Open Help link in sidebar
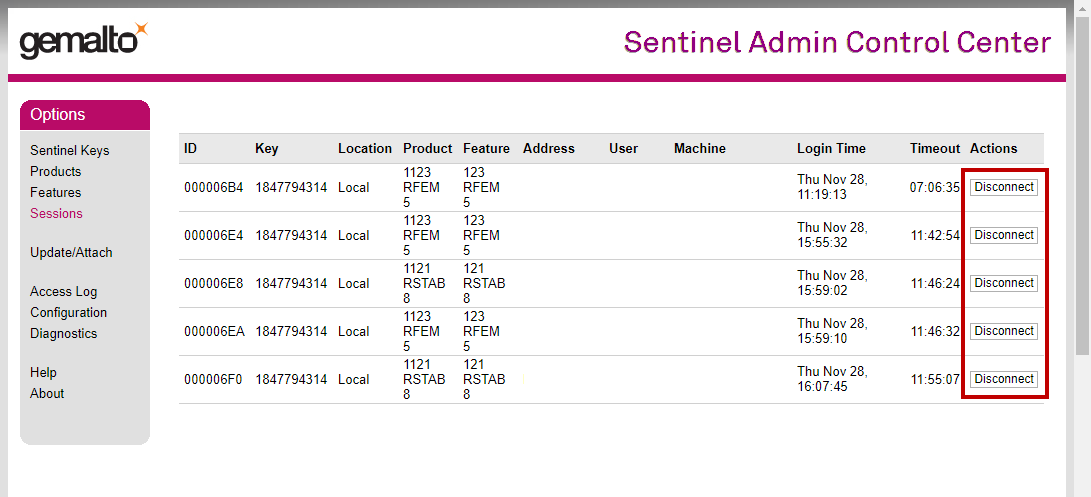1091x497 pixels. click(x=43, y=373)
